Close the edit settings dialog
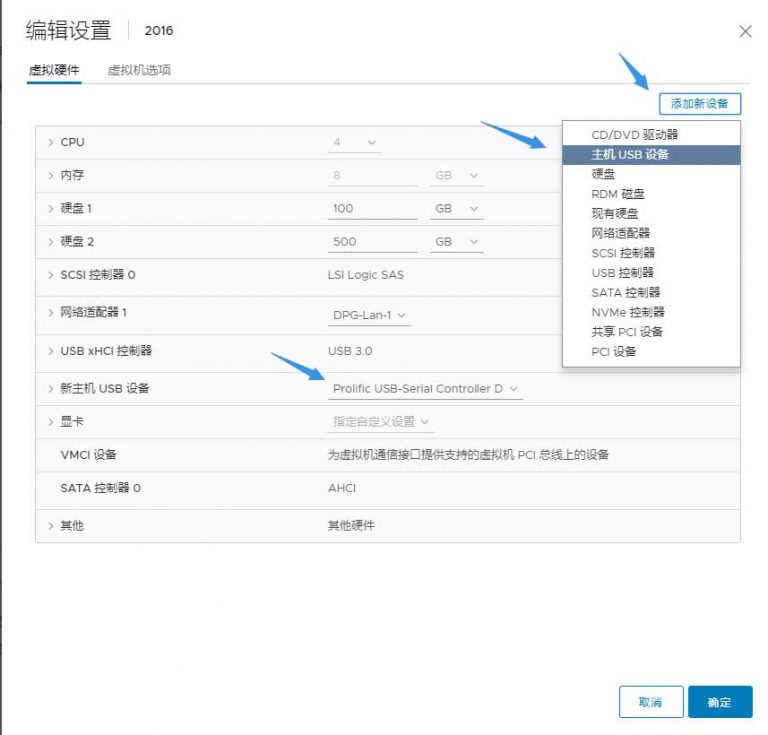 pos(745,32)
